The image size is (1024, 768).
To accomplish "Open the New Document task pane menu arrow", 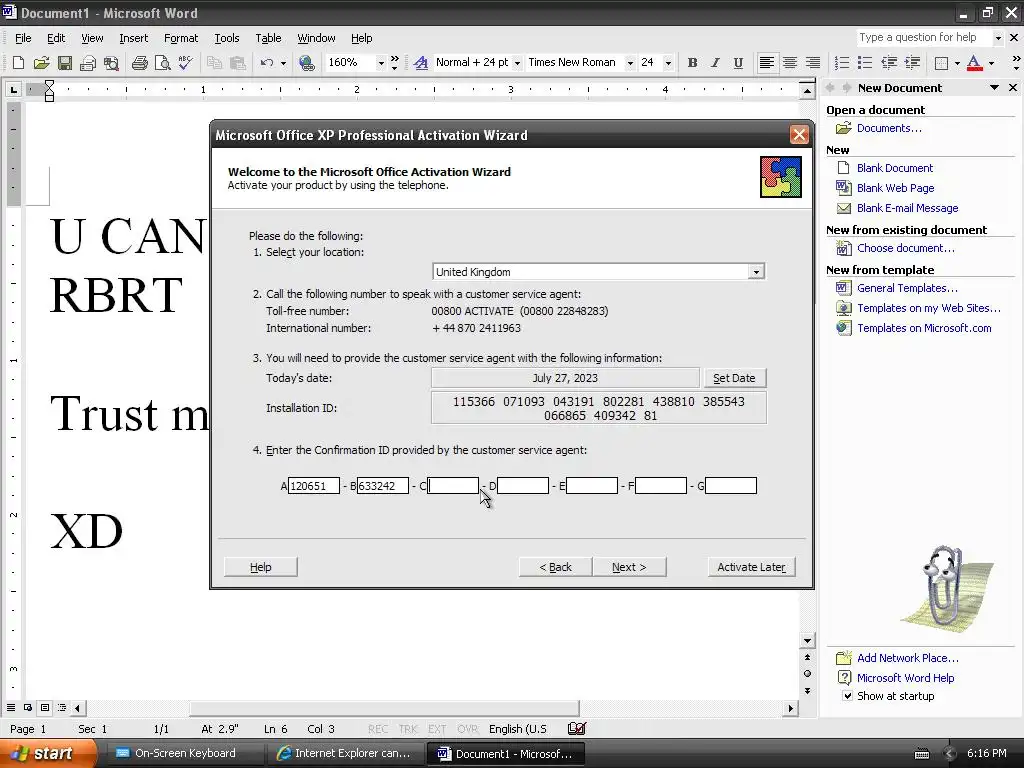I will (994, 88).
